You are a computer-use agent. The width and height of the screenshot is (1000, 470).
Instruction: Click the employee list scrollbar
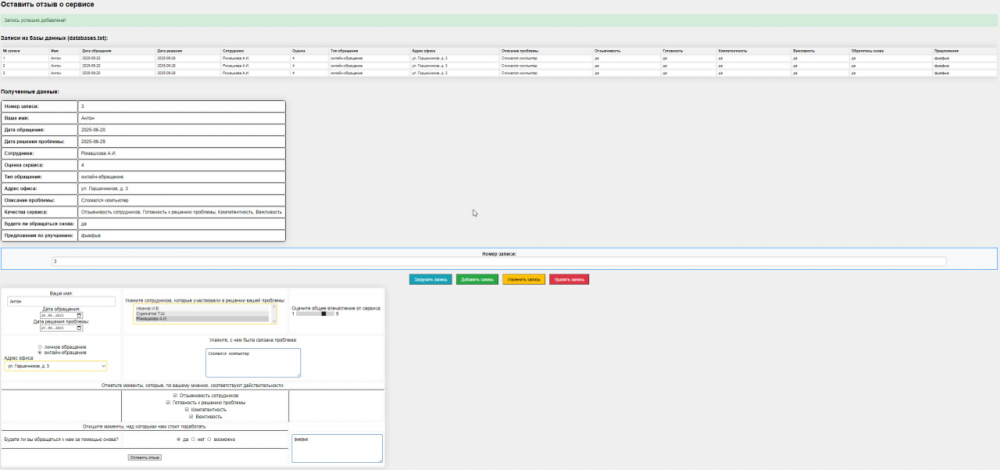click(x=274, y=314)
